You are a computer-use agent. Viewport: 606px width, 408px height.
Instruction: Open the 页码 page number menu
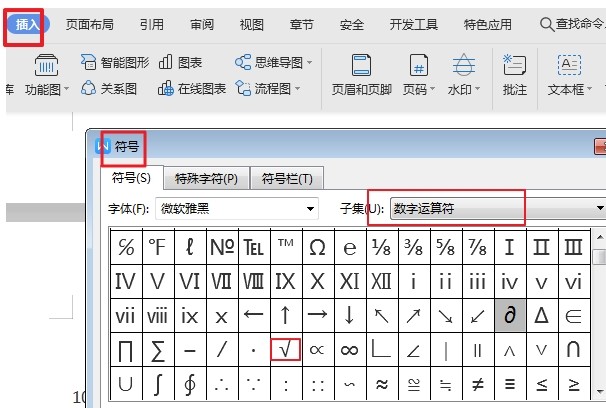(419, 76)
